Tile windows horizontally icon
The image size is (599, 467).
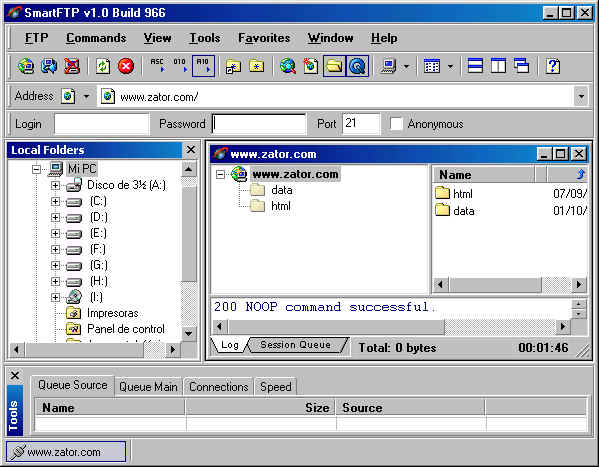475,66
